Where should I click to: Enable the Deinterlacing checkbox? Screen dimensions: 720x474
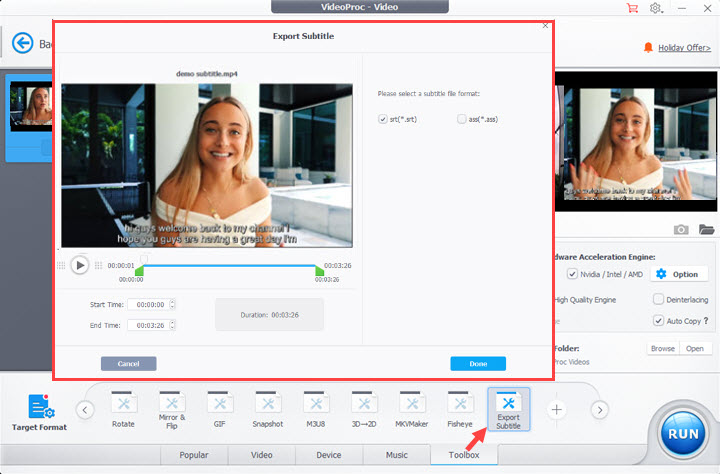(x=658, y=299)
